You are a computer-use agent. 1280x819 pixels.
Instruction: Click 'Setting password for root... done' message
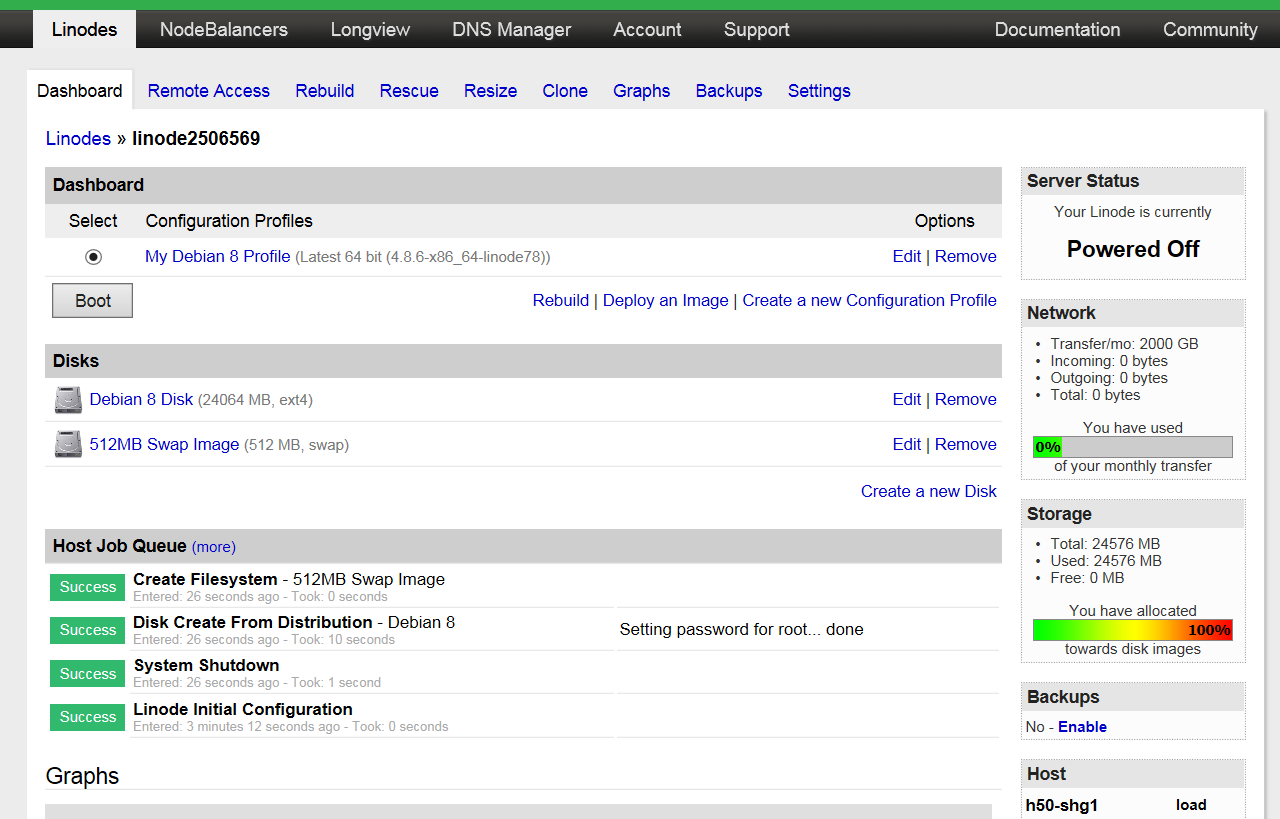(741, 630)
